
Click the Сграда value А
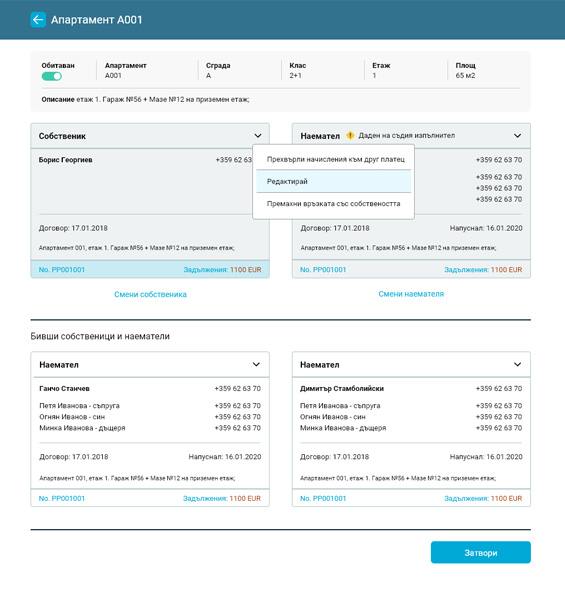click(208, 75)
